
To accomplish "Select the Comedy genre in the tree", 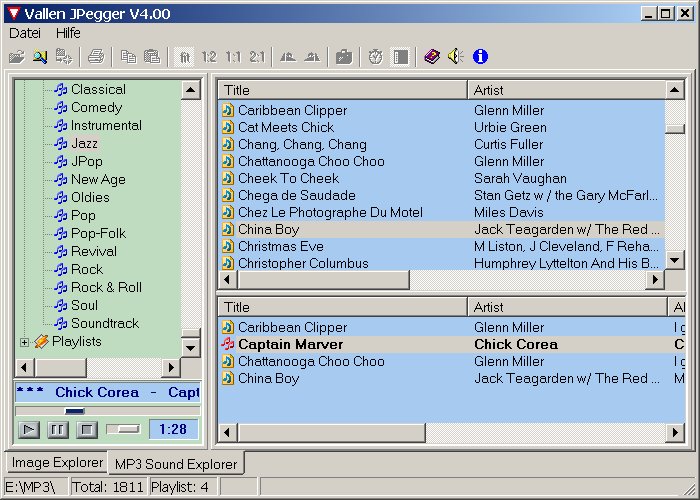I will (x=96, y=108).
